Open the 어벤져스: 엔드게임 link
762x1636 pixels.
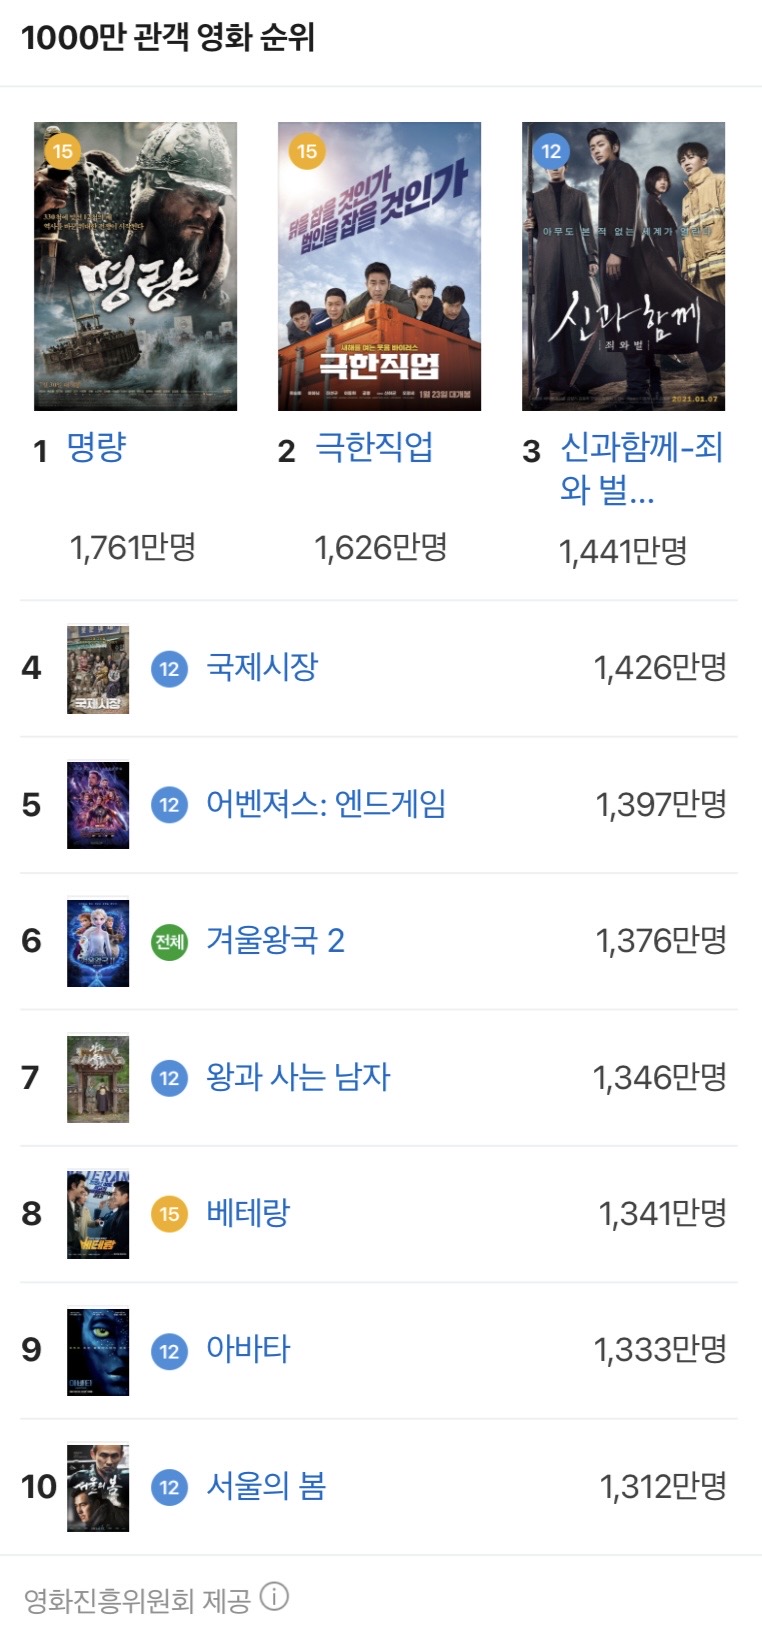326,804
